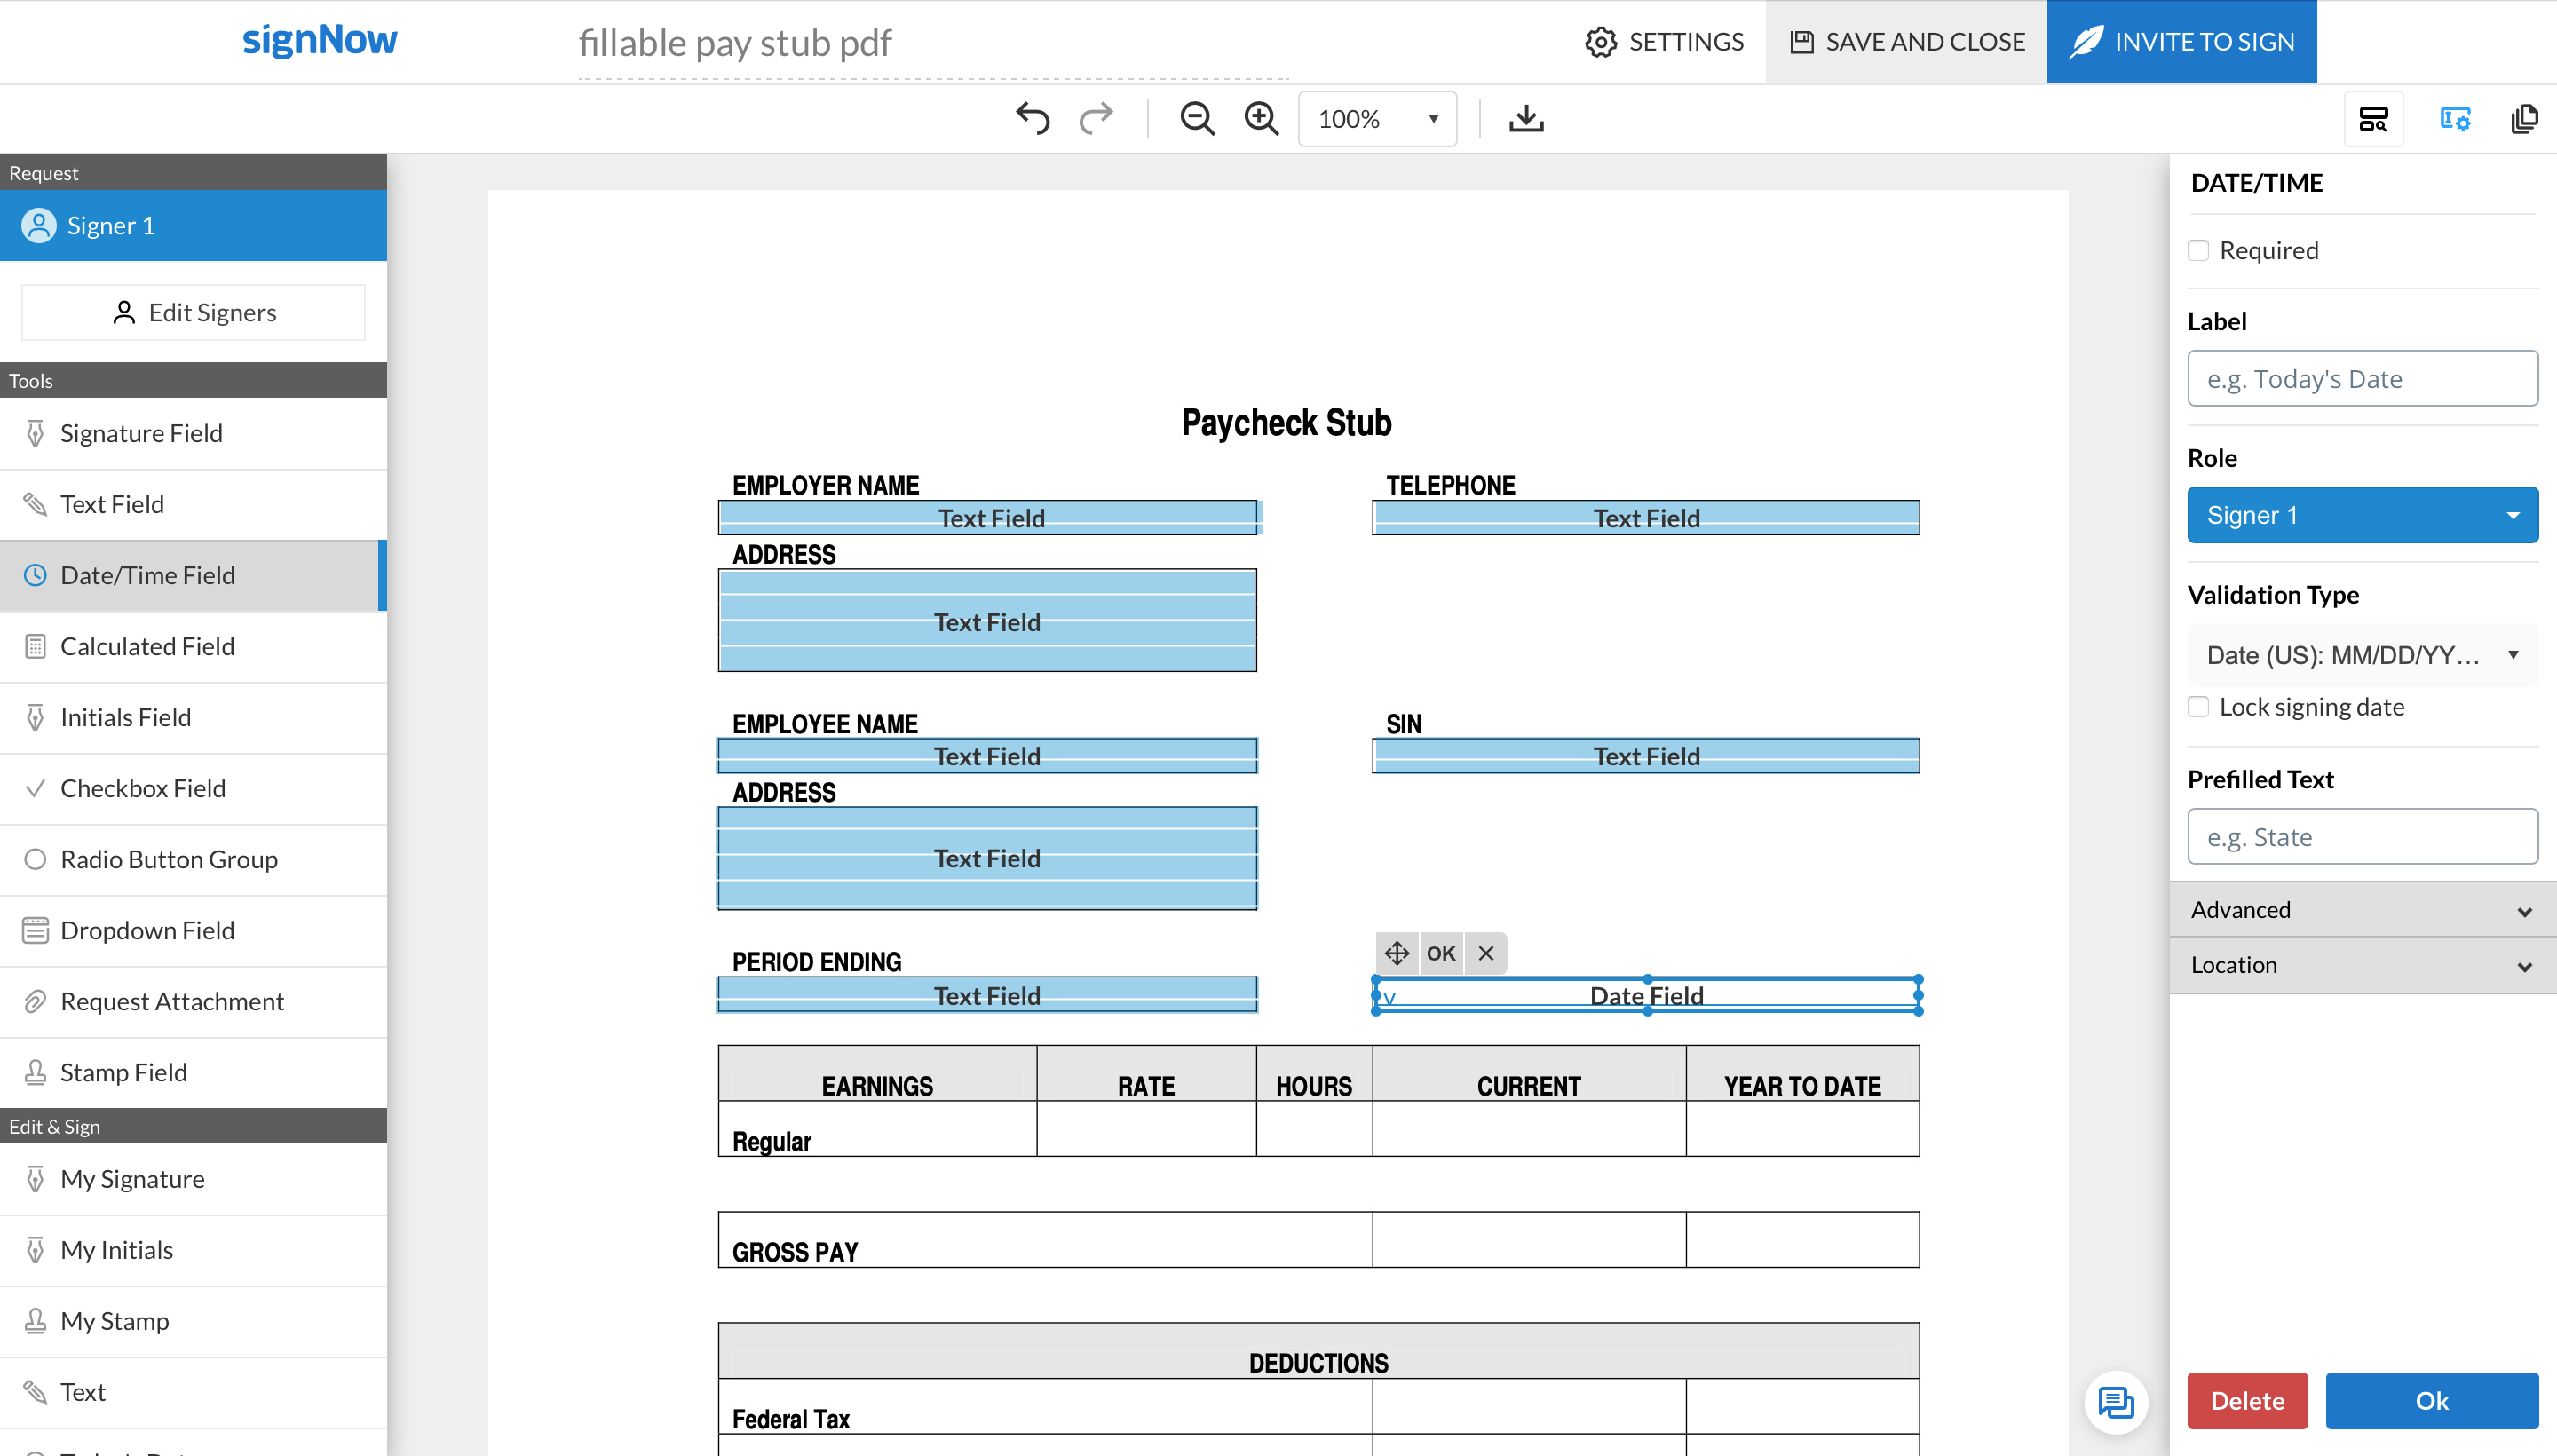The height and width of the screenshot is (1456, 2557).
Task: Click the Delete button
Action: [x=2246, y=1400]
